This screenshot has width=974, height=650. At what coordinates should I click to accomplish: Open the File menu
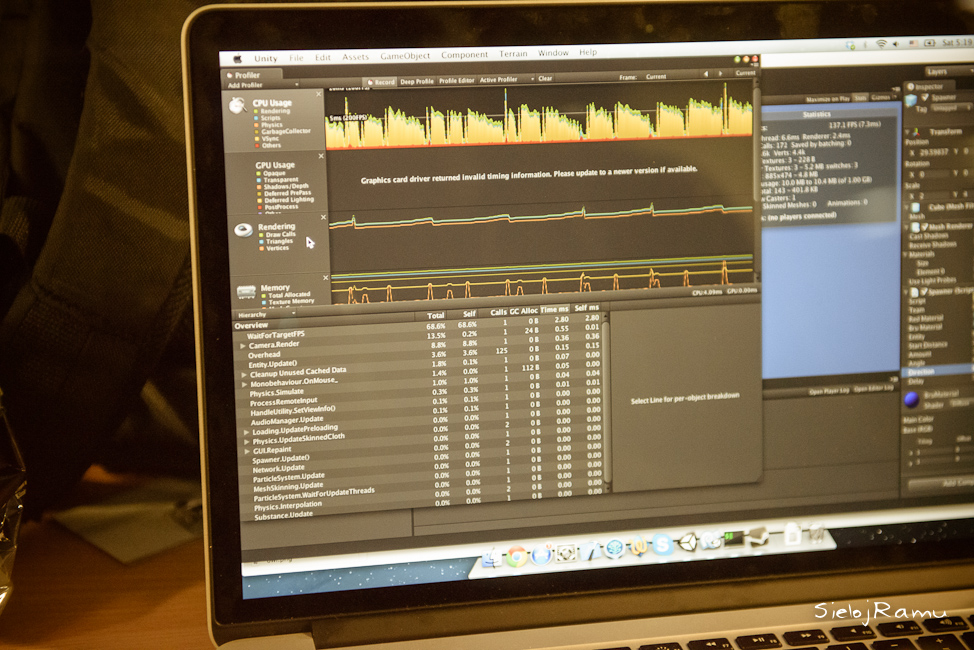(x=296, y=58)
